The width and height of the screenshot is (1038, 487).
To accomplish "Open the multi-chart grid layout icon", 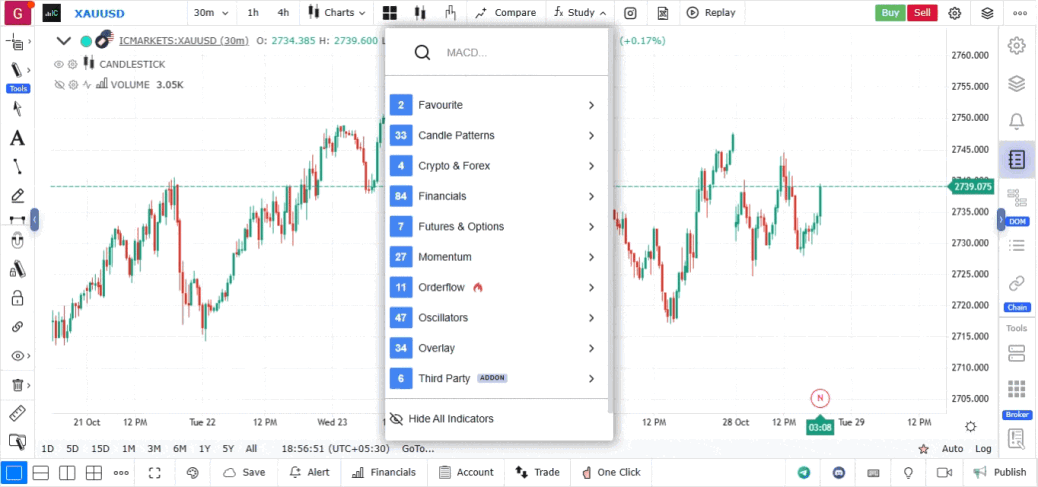I will point(389,13).
